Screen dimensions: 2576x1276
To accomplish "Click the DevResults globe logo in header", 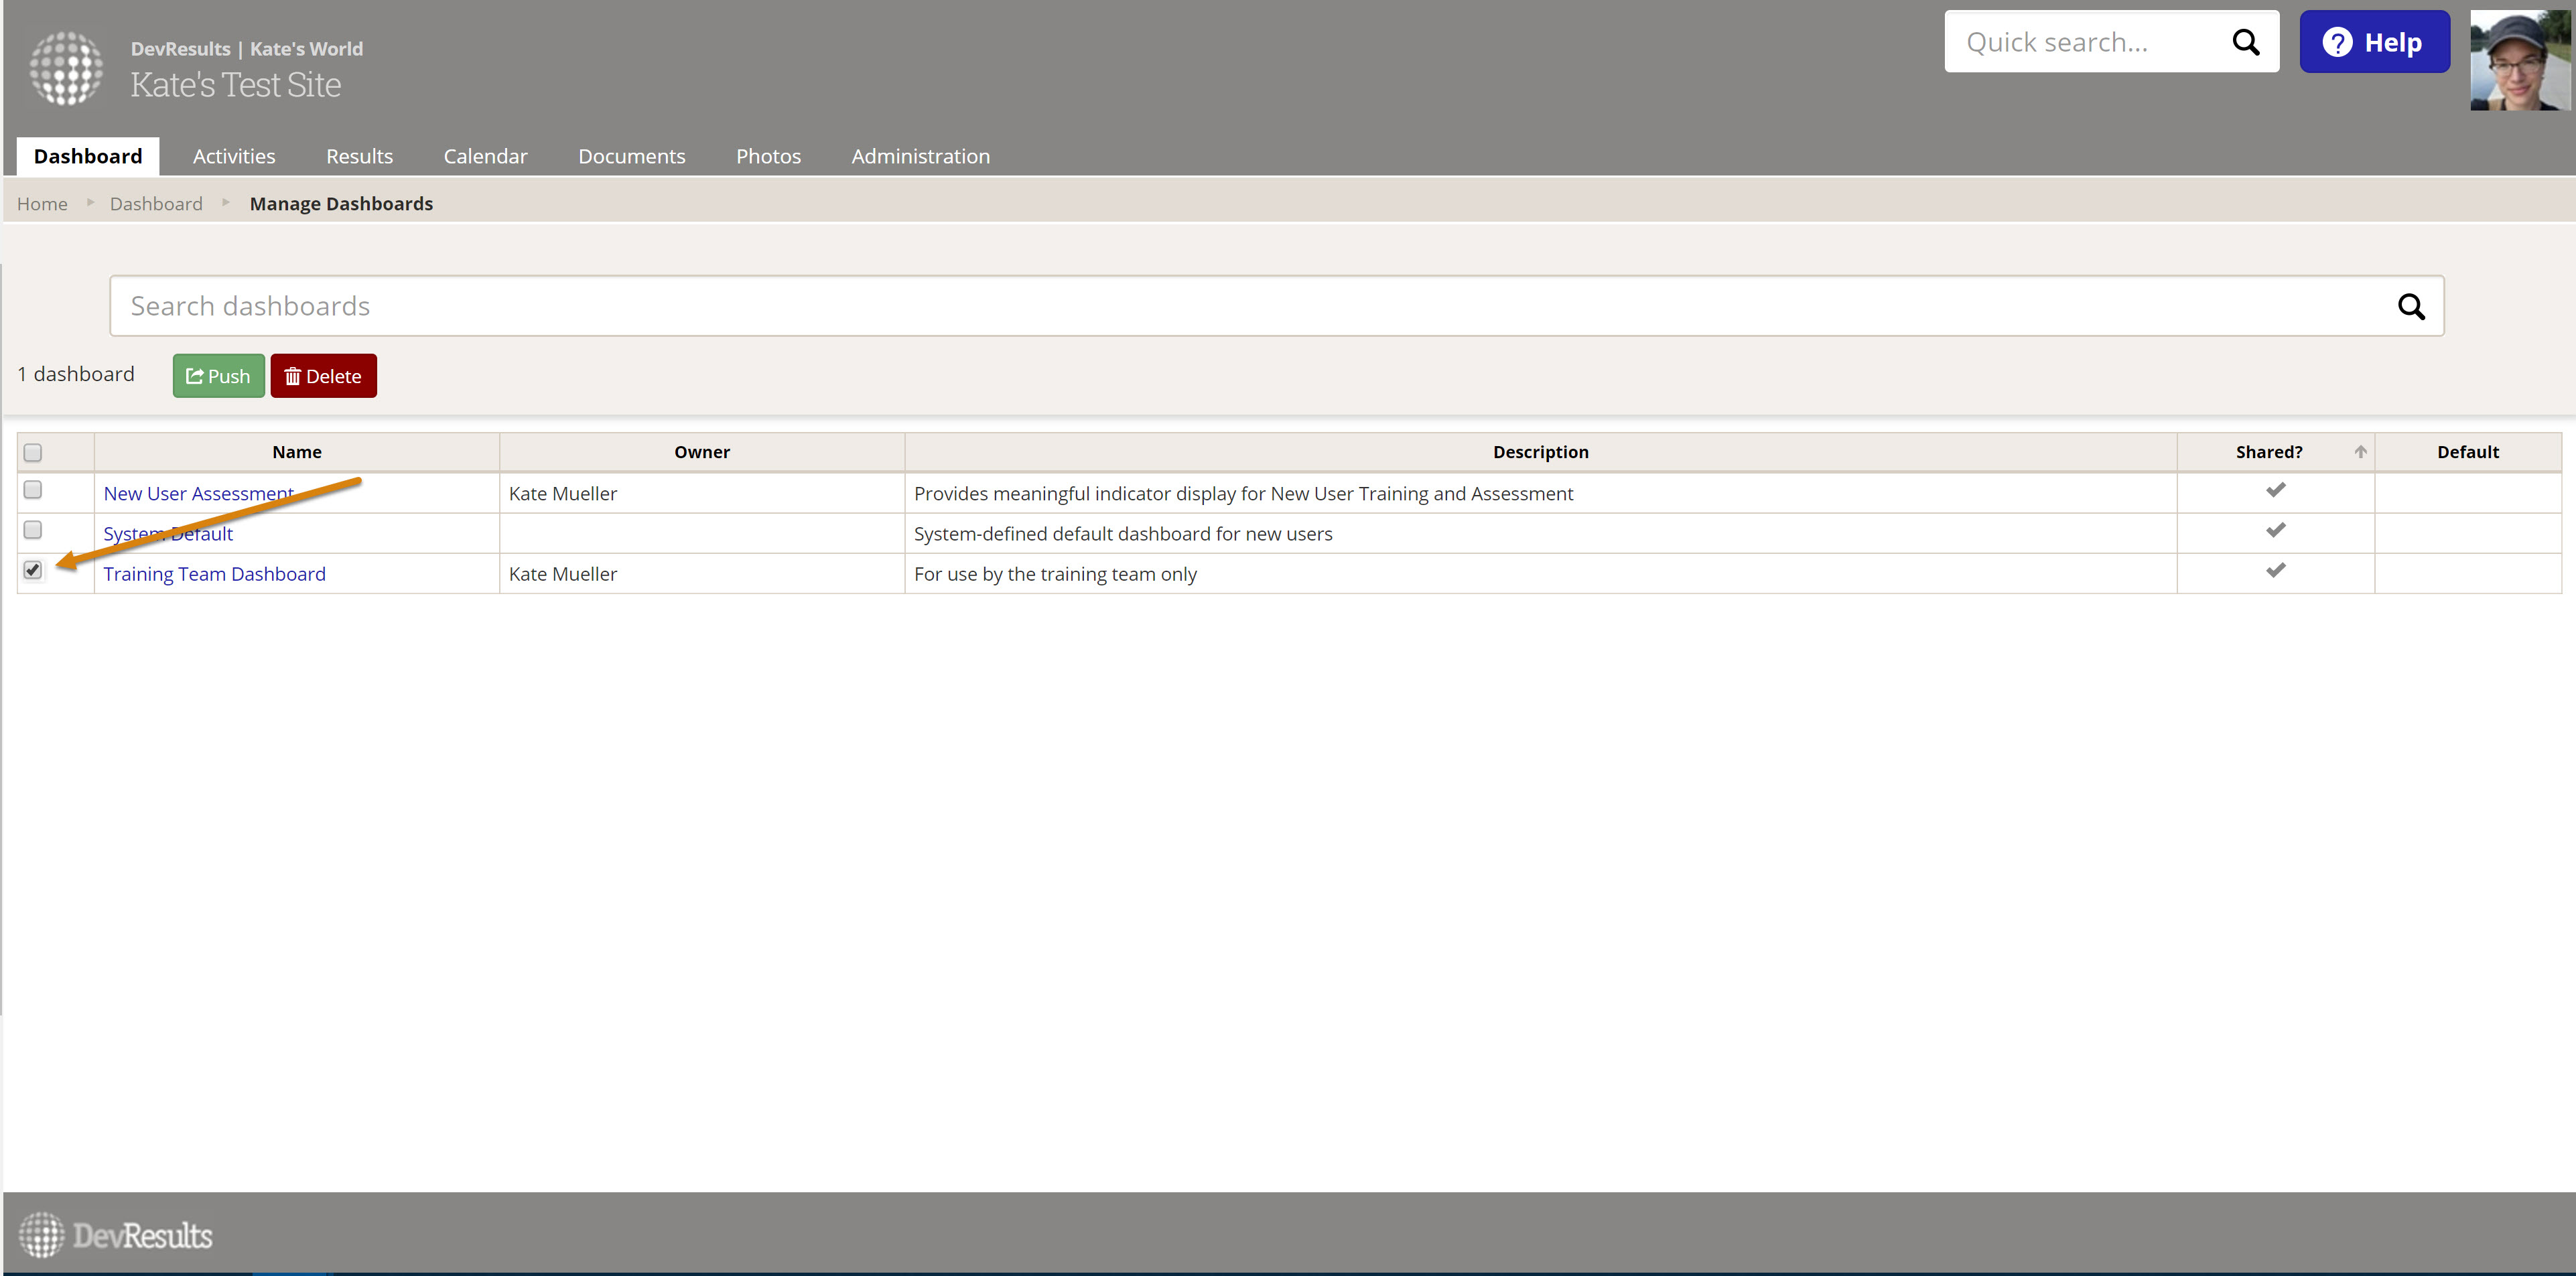I will (66, 68).
